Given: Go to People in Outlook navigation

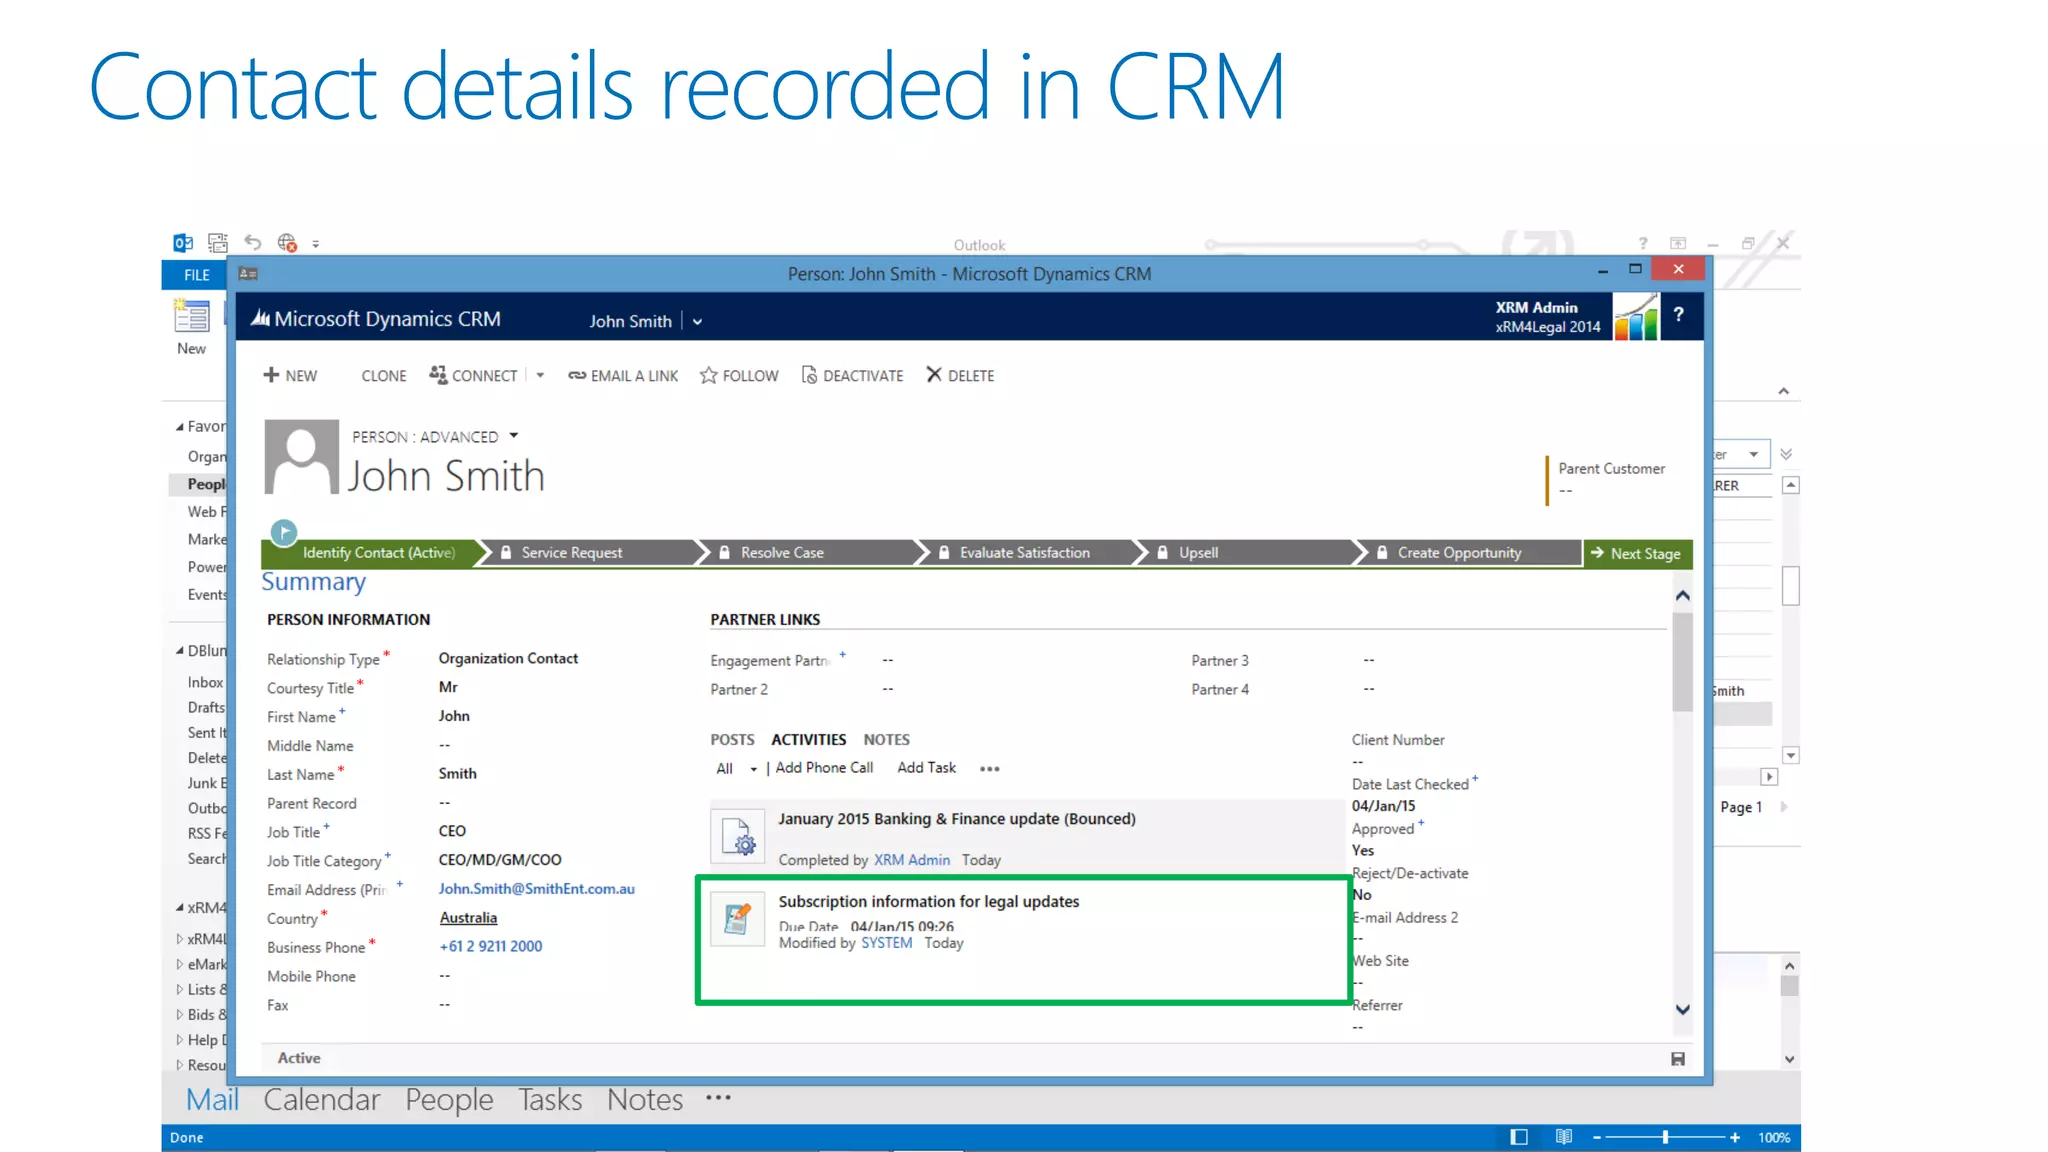Looking at the screenshot, I should [449, 1100].
